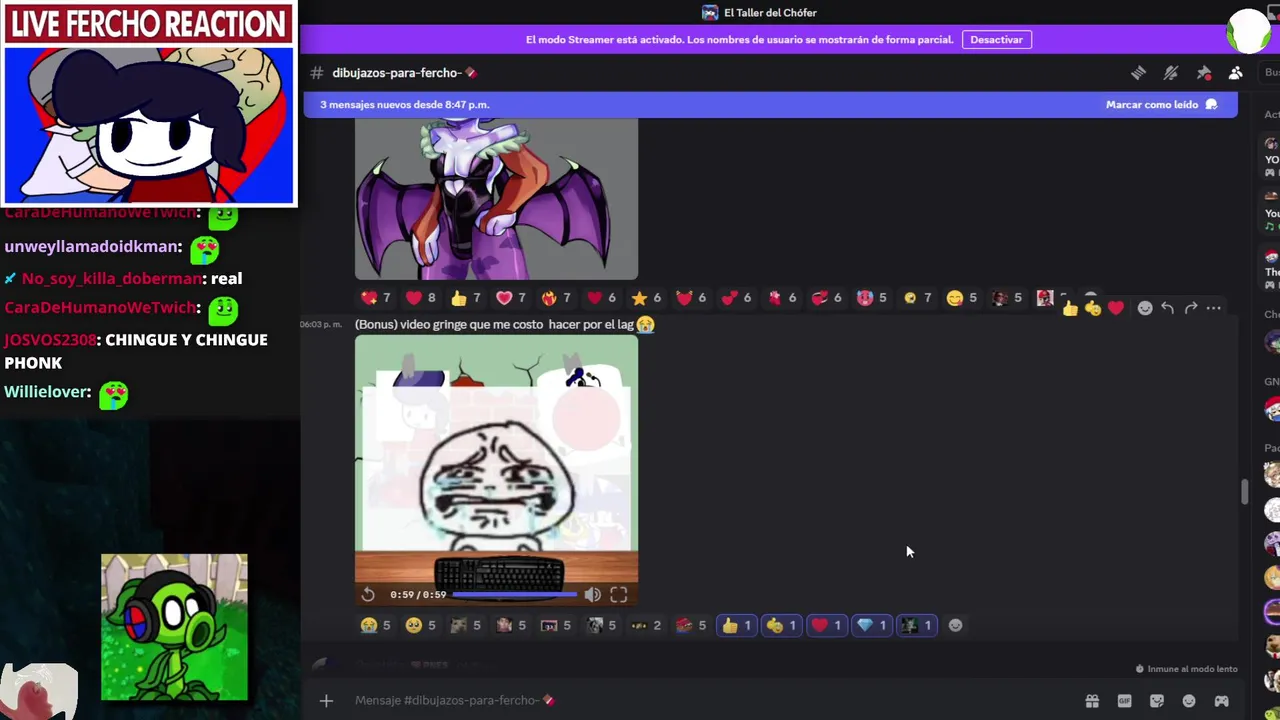Toggle the reaction showing count 2

tap(645, 625)
